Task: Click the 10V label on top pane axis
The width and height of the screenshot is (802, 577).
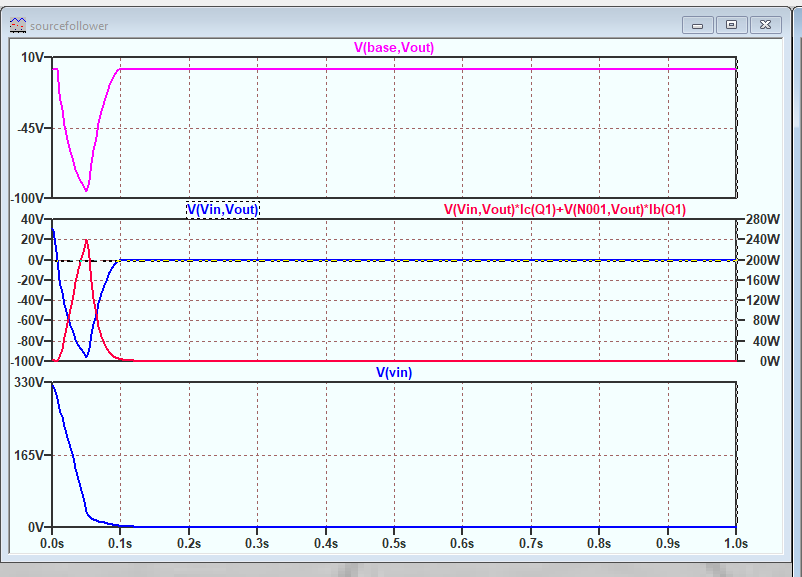Action: [x=32, y=57]
